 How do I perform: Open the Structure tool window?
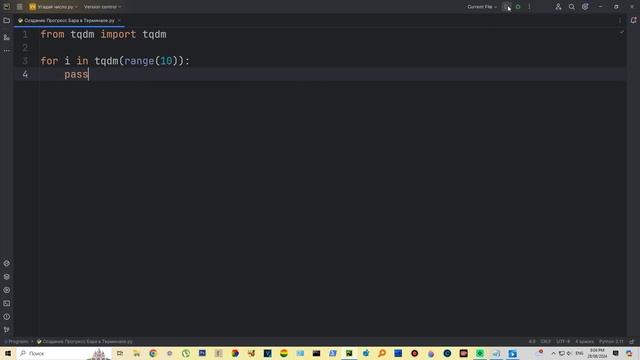coord(7,37)
